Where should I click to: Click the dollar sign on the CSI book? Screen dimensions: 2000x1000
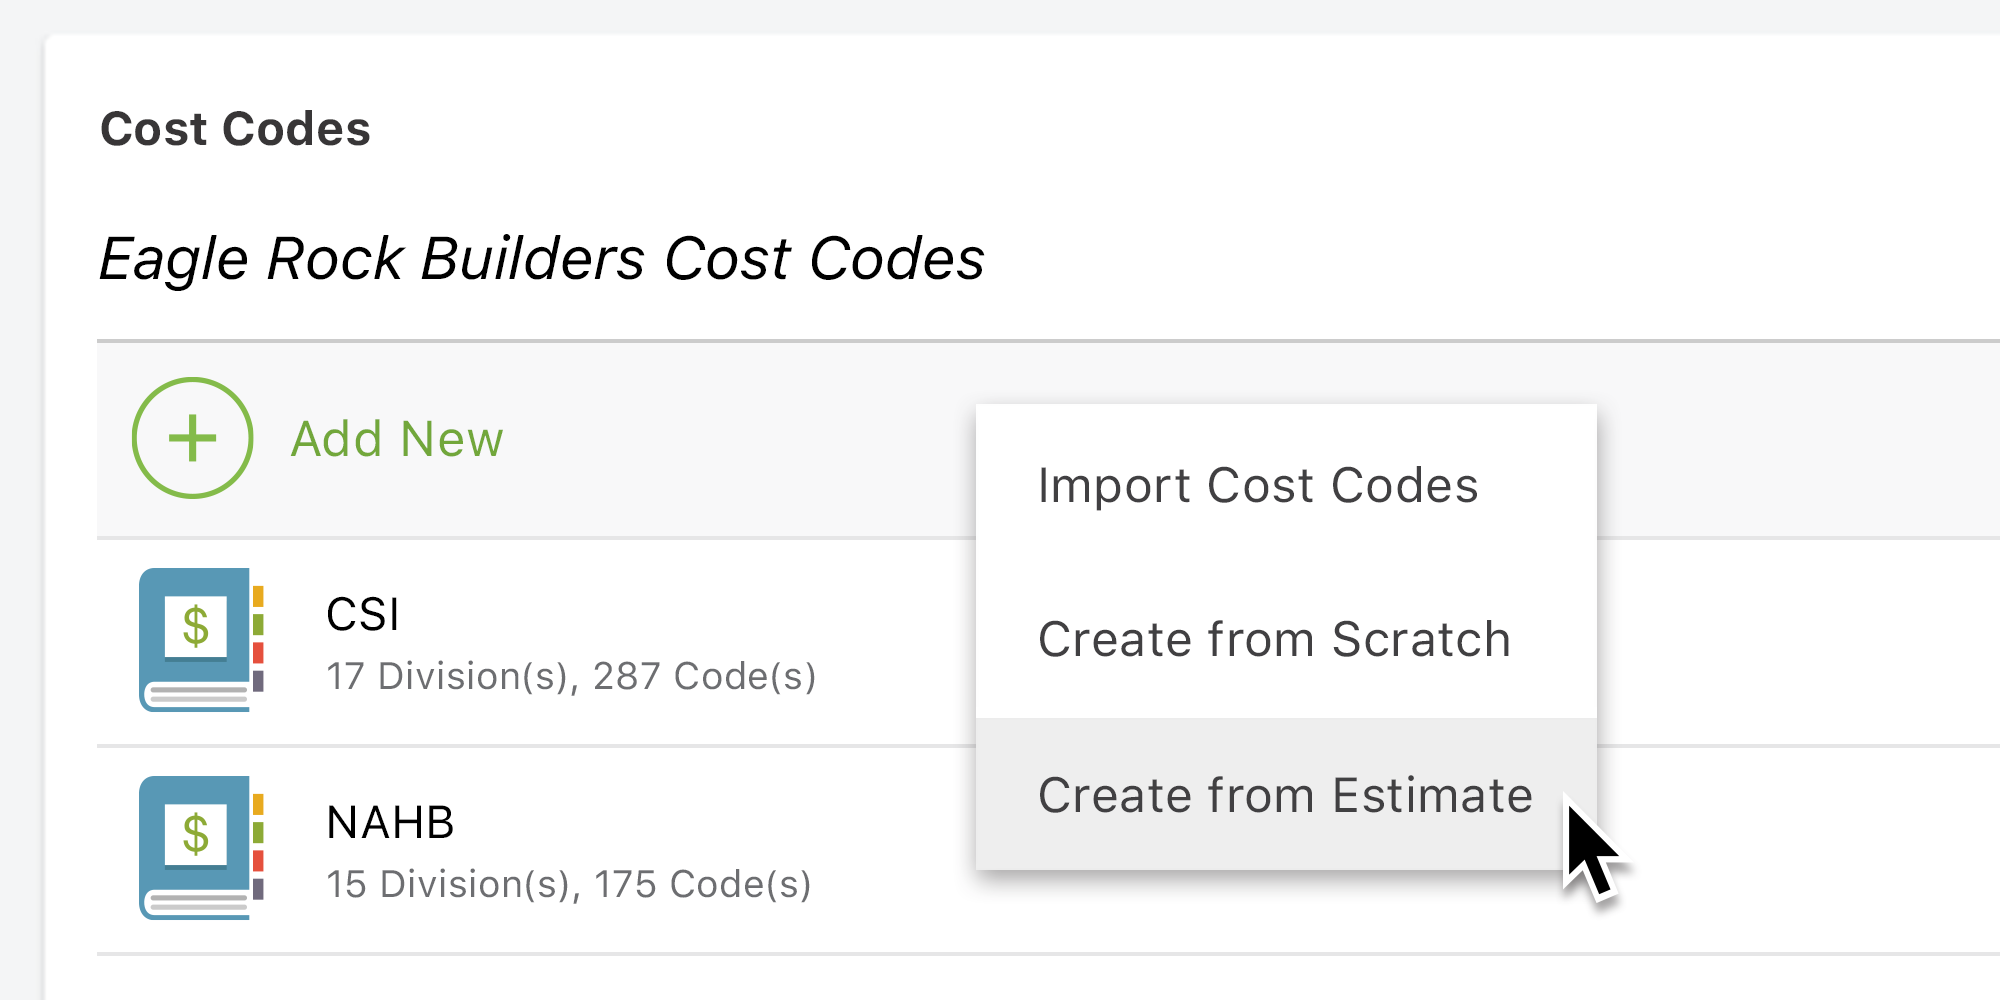coord(196,627)
